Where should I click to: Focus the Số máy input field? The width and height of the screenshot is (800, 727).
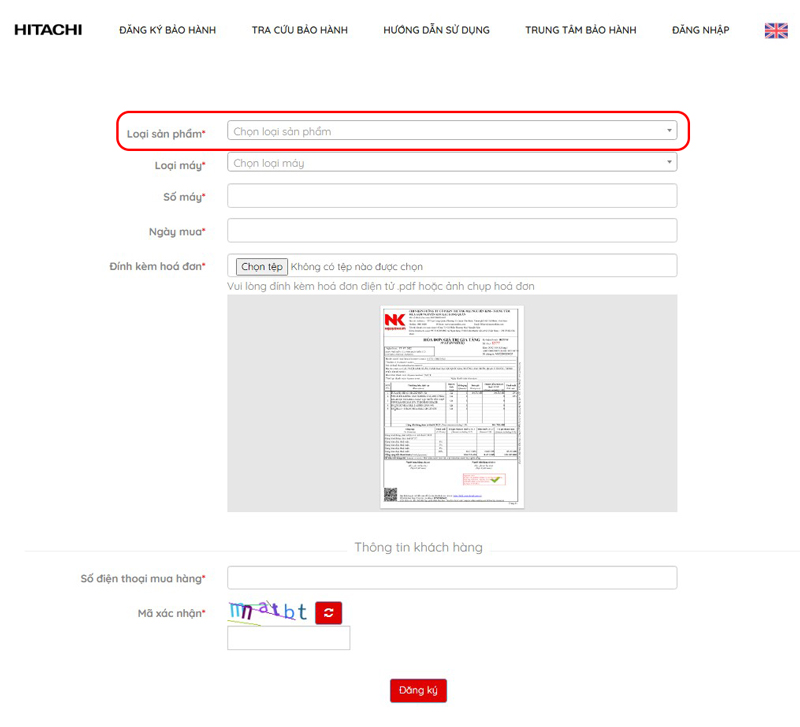pyautogui.click(x=452, y=196)
